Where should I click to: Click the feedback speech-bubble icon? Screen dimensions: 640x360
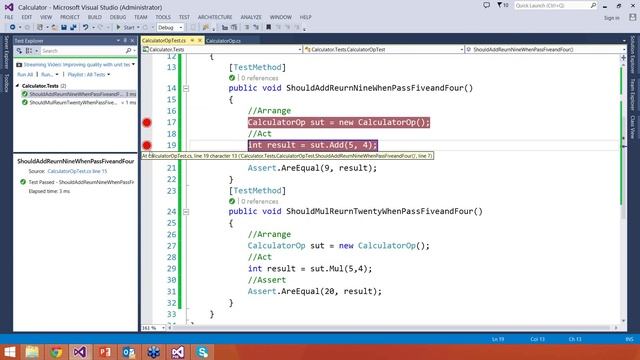tap(487, 5)
